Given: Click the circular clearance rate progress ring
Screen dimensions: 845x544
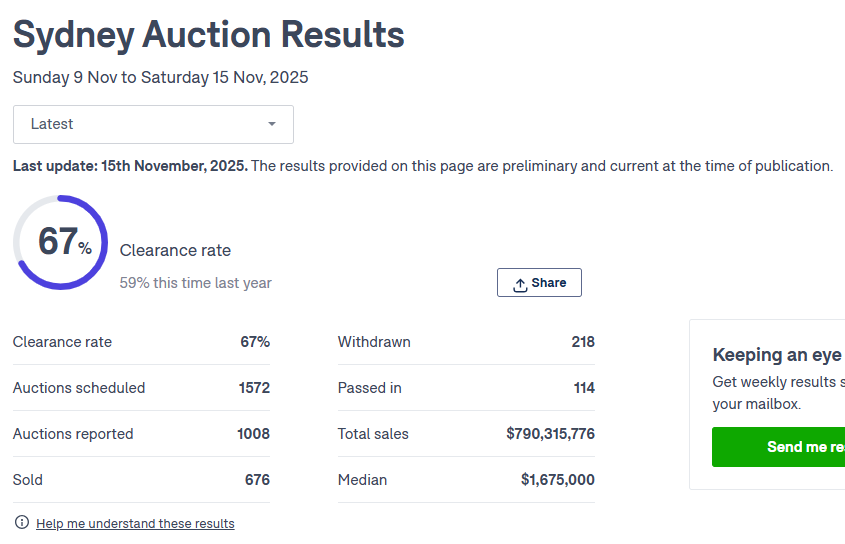Looking at the screenshot, I should (61, 242).
